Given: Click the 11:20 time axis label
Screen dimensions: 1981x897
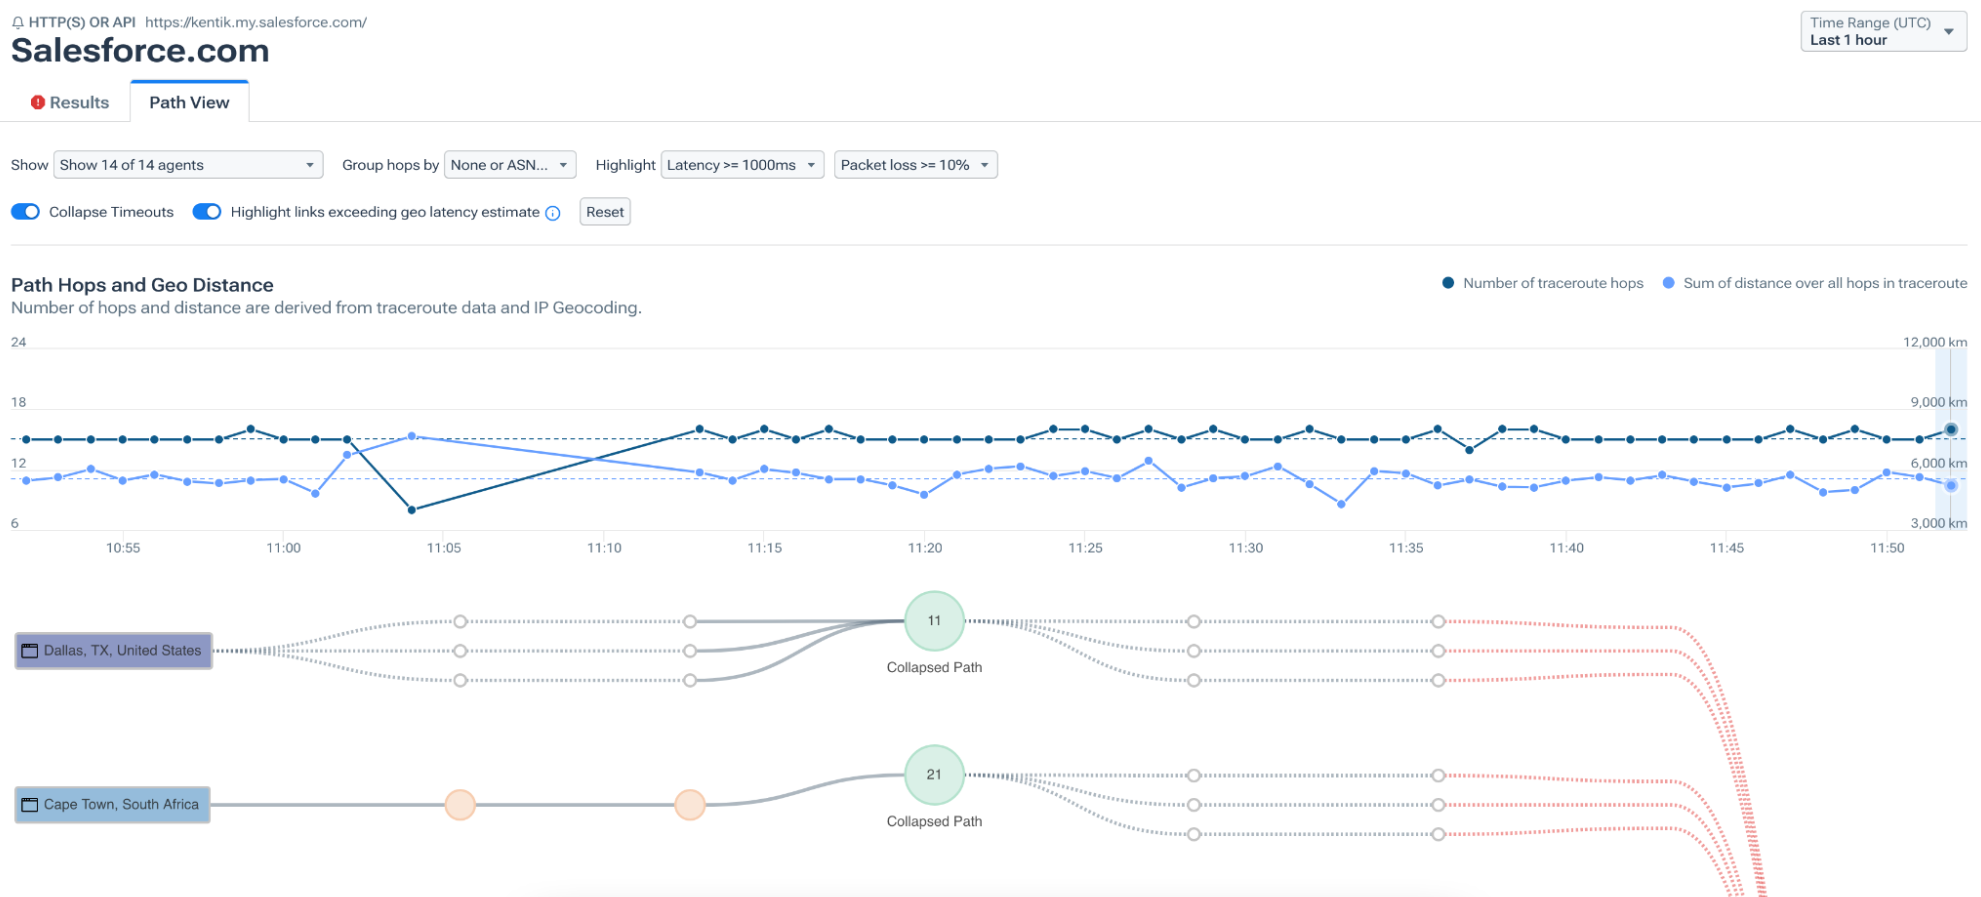Looking at the screenshot, I should [x=925, y=548].
